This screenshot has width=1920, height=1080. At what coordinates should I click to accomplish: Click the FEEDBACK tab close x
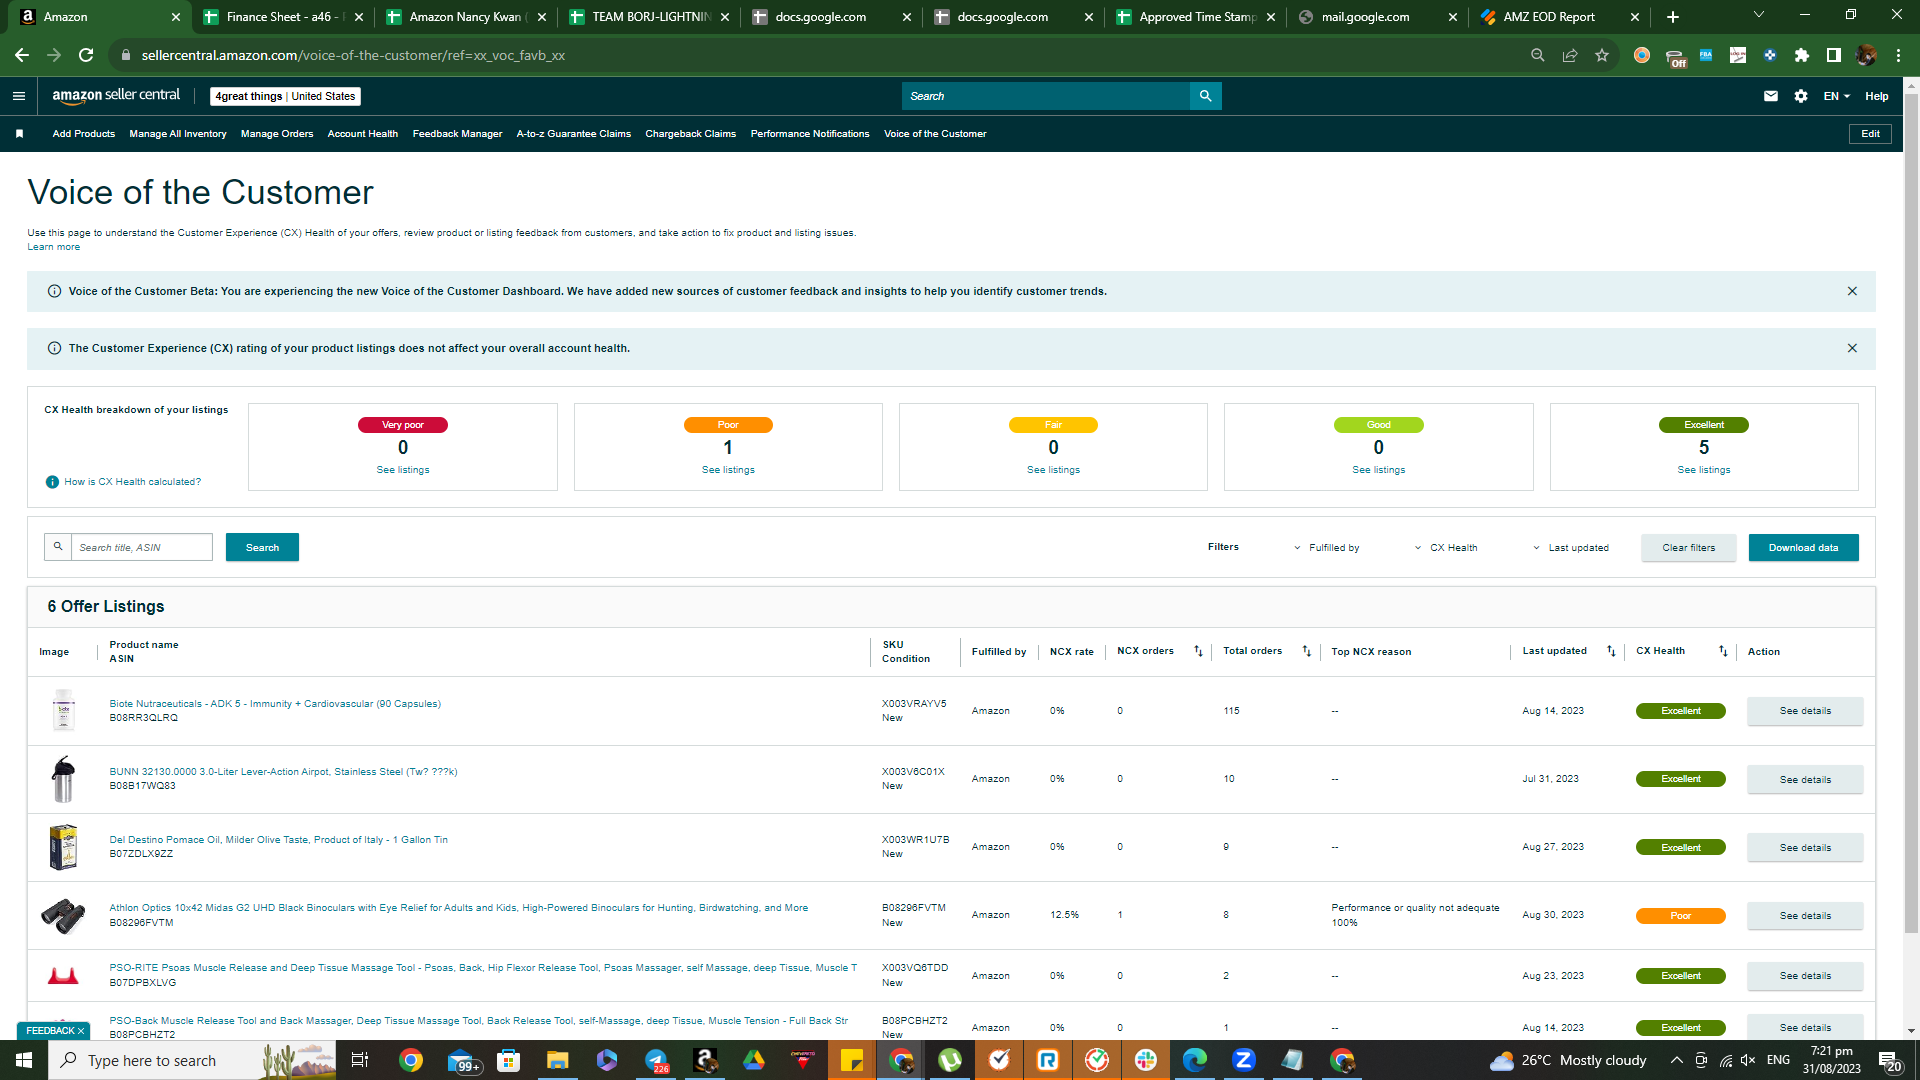click(81, 1031)
